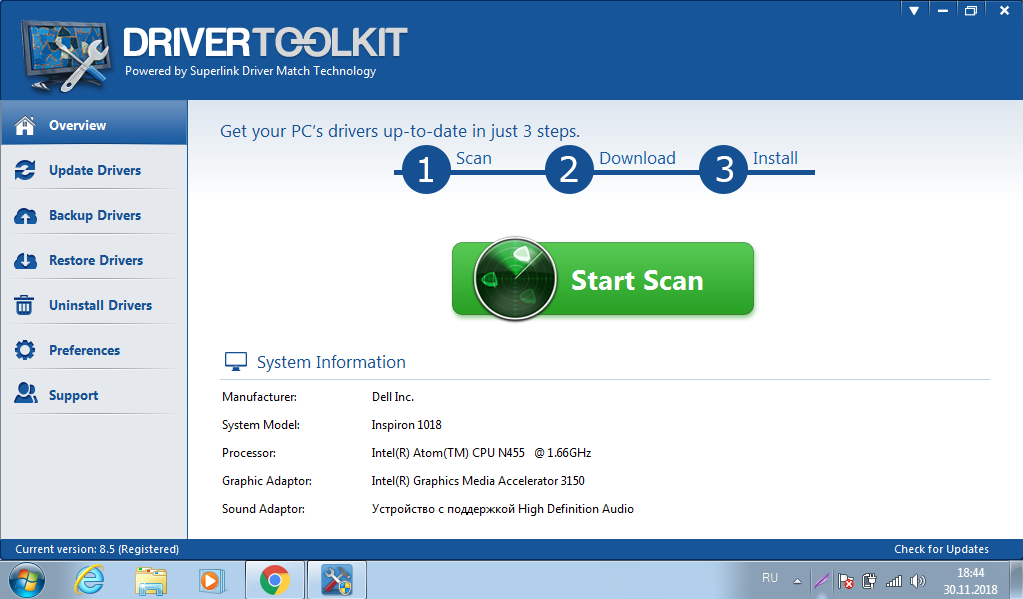Click the step 3 Install circle
The width and height of the screenshot is (1023, 599).
[723, 170]
